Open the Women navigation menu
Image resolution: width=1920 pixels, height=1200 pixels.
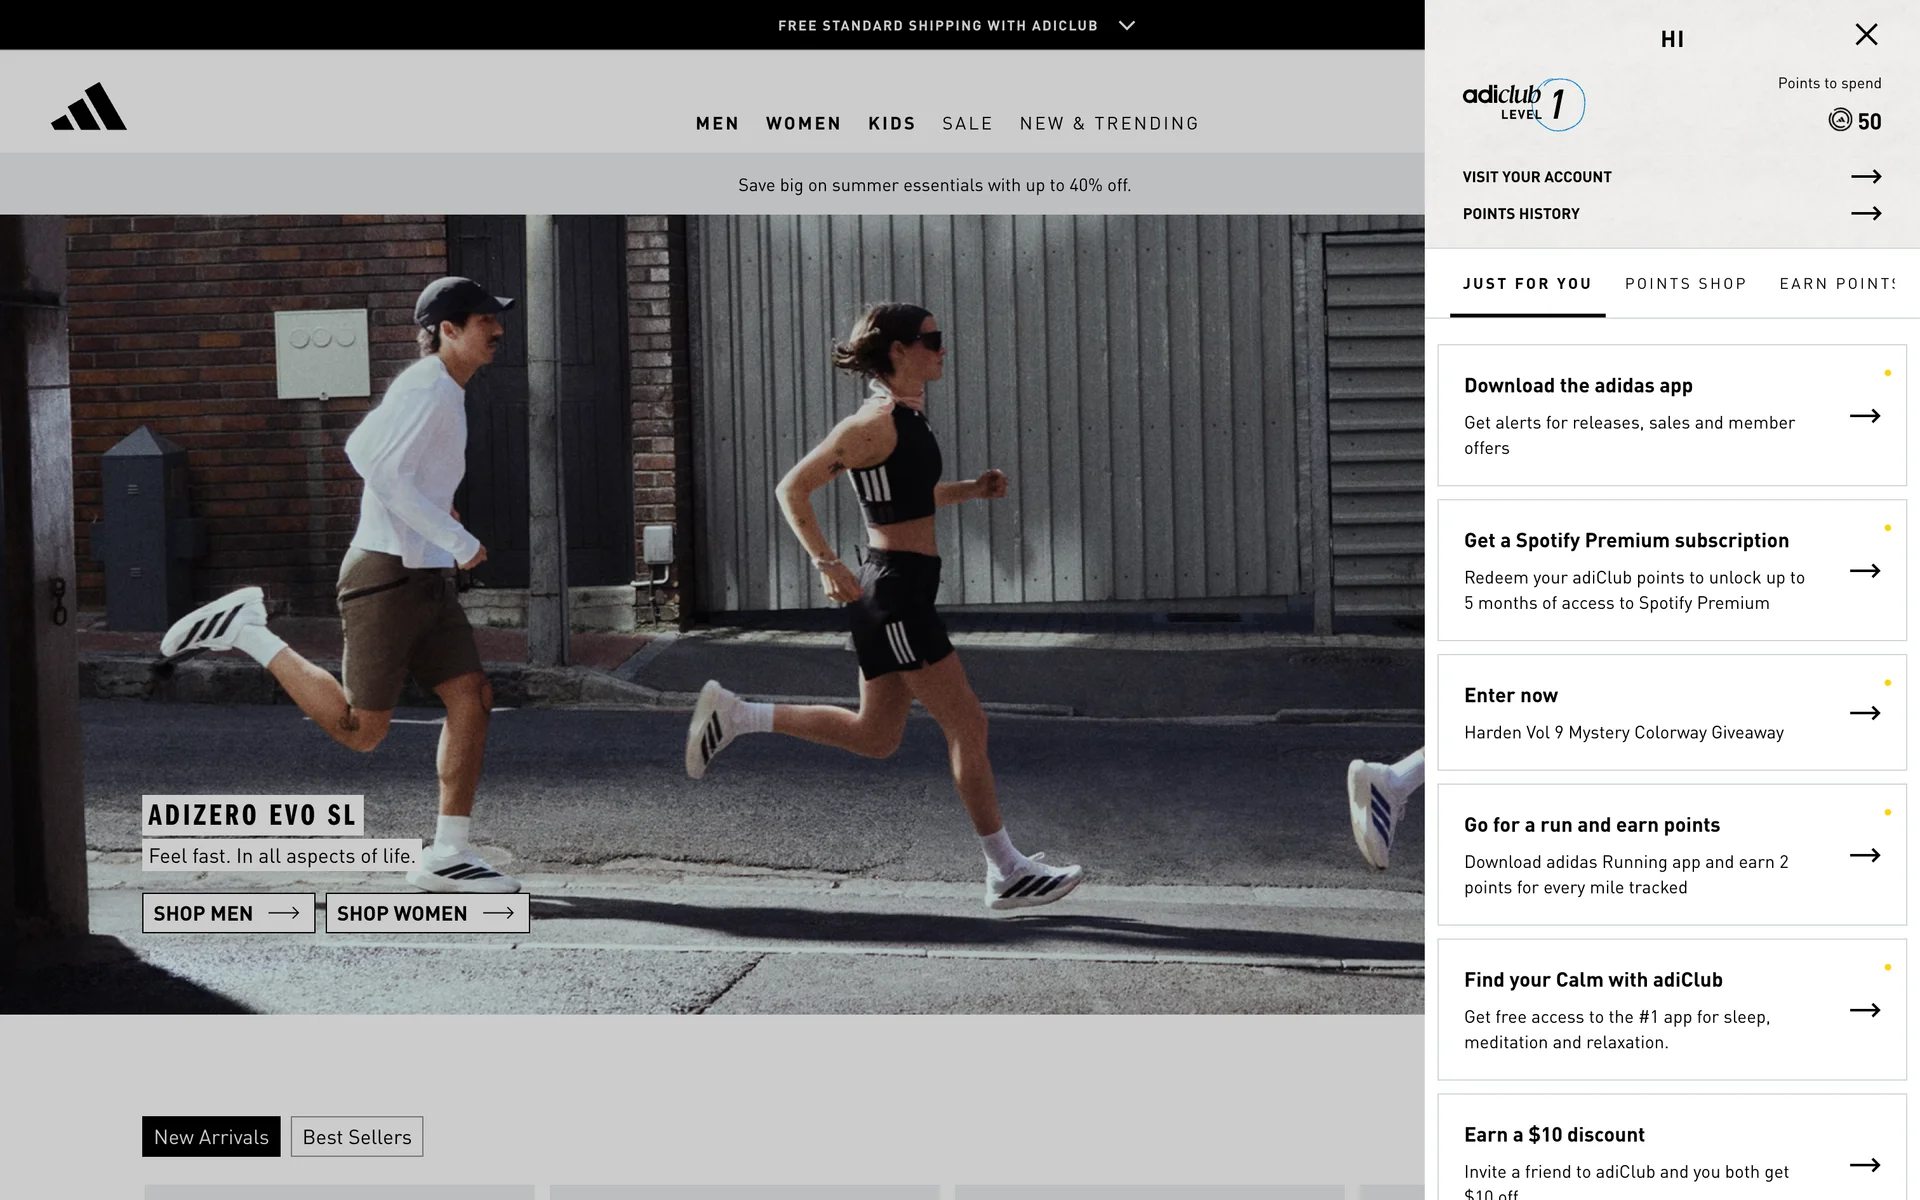[803, 124]
